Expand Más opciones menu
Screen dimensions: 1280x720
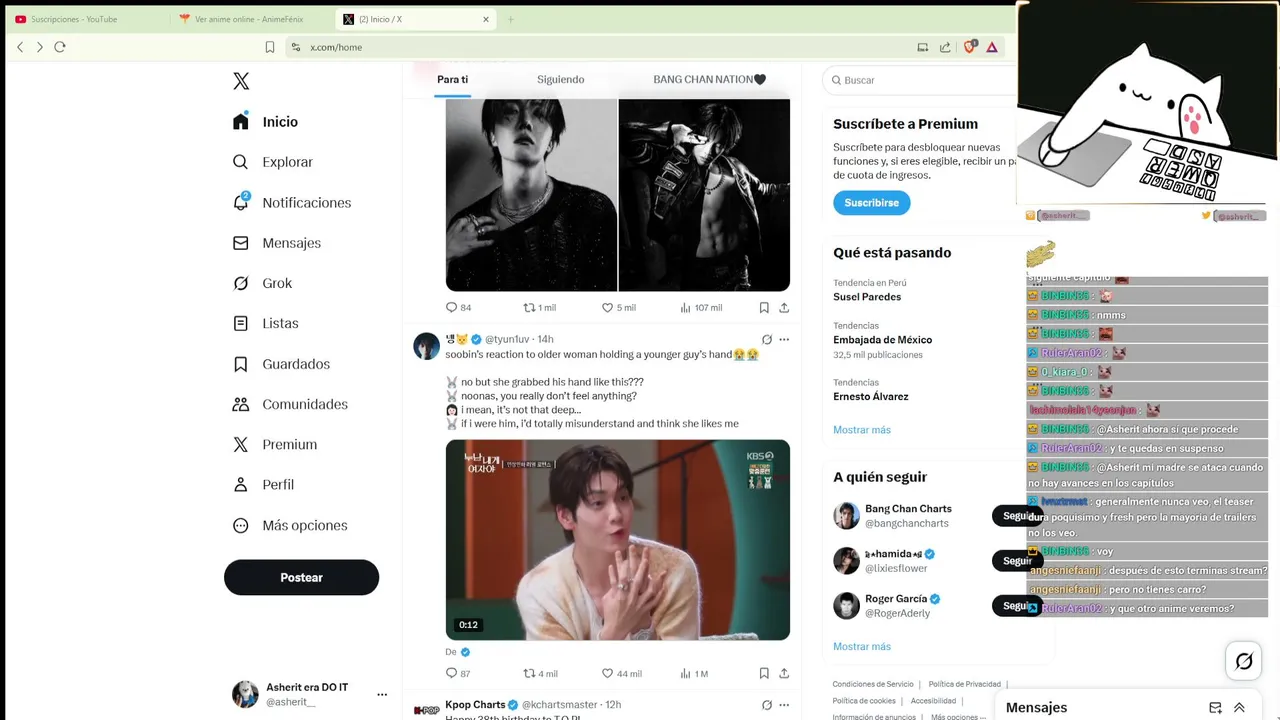click(x=290, y=525)
